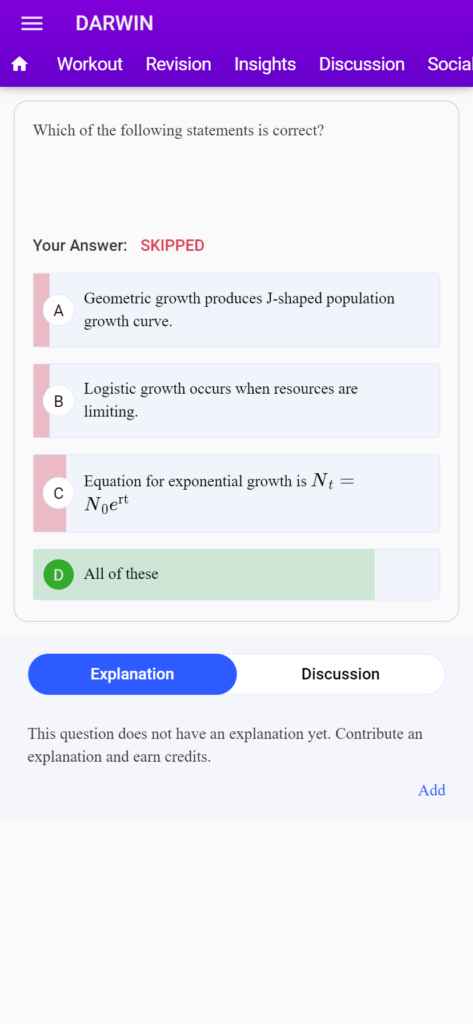473x1024 pixels.
Task: Open the Social tab
Action: [449, 64]
